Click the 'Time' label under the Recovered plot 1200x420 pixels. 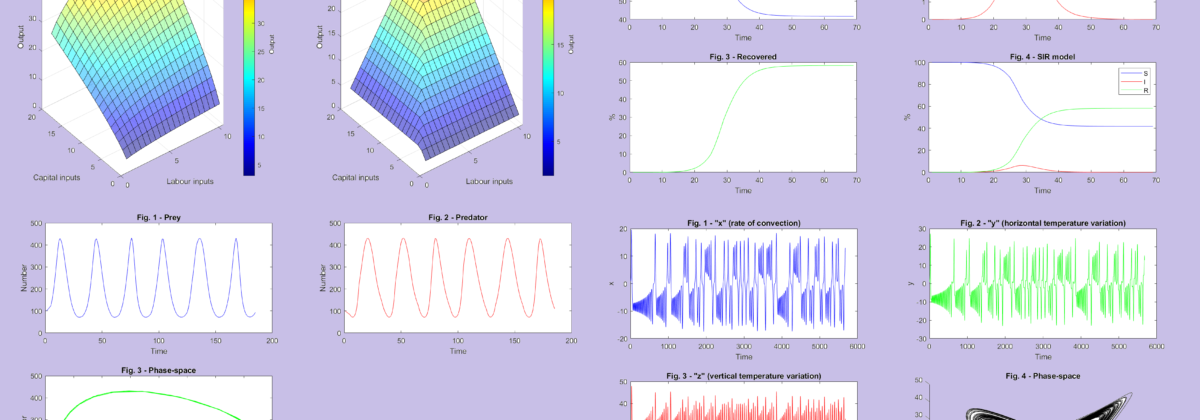[743, 190]
